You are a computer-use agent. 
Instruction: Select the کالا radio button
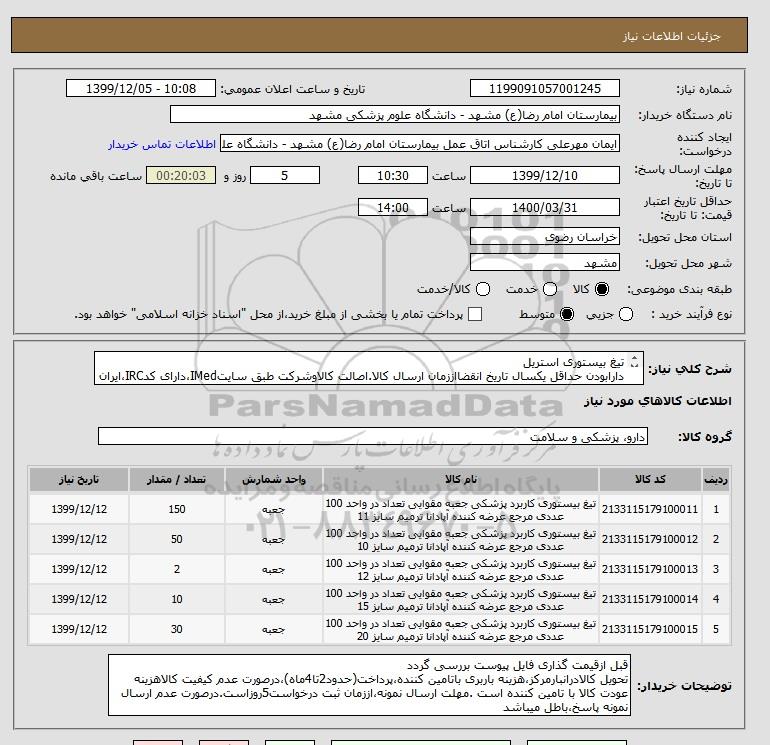[602, 289]
